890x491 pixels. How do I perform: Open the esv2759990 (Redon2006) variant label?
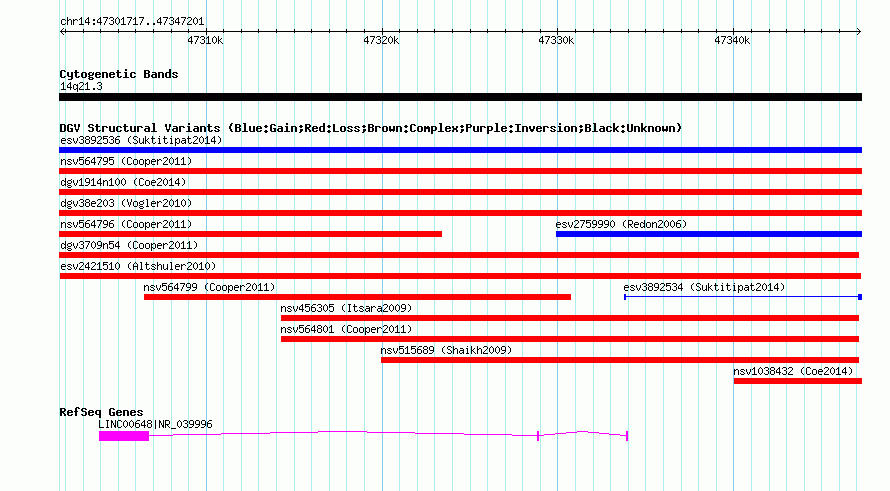tap(621, 224)
